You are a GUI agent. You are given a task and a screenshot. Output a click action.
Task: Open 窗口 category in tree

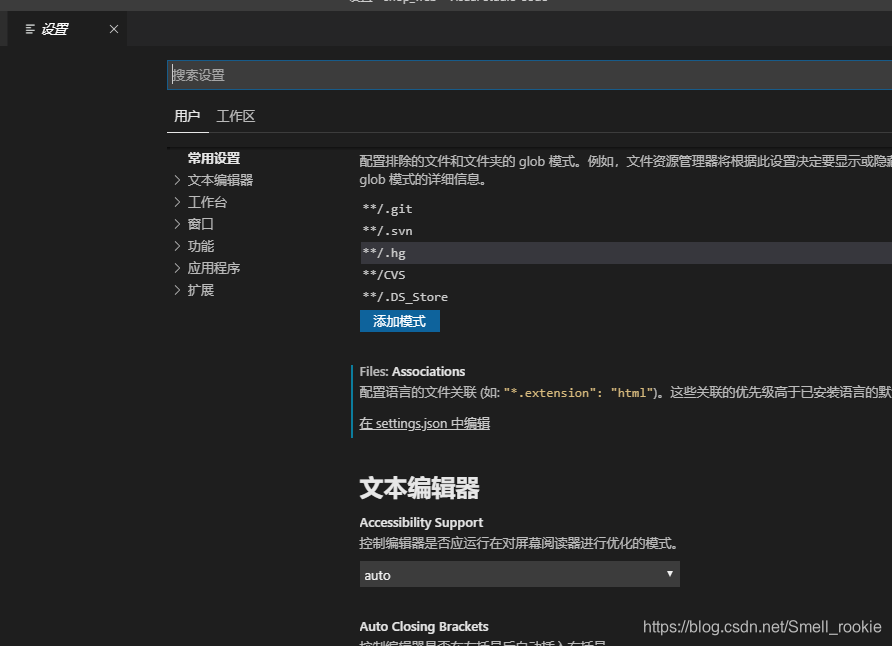(201, 224)
